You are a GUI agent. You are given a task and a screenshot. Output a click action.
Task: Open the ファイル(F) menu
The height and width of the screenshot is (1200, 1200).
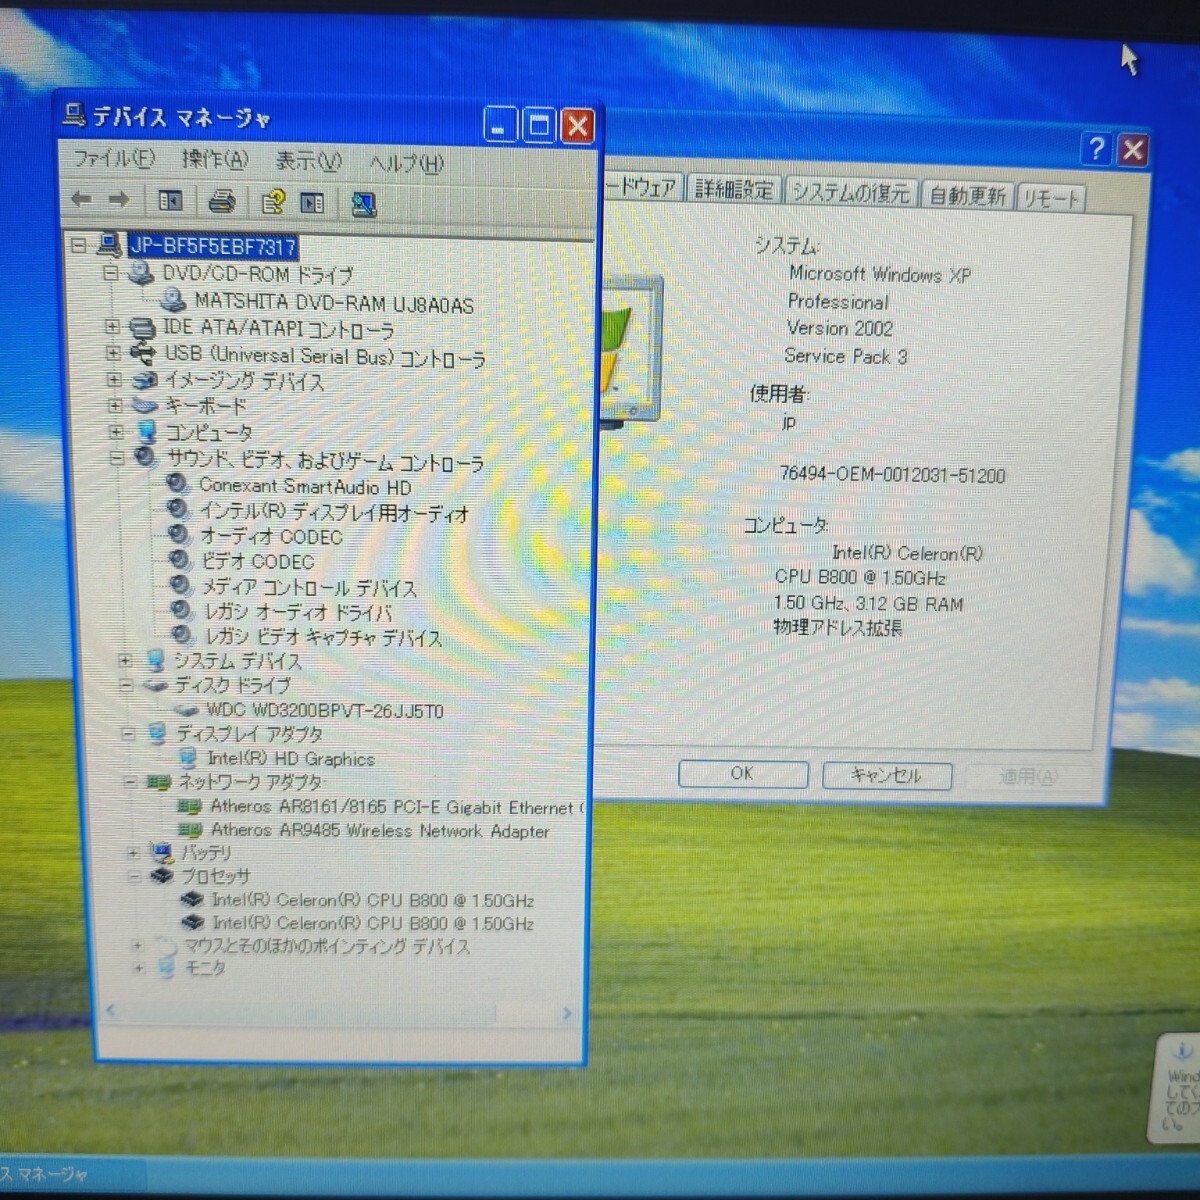pos(114,158)
